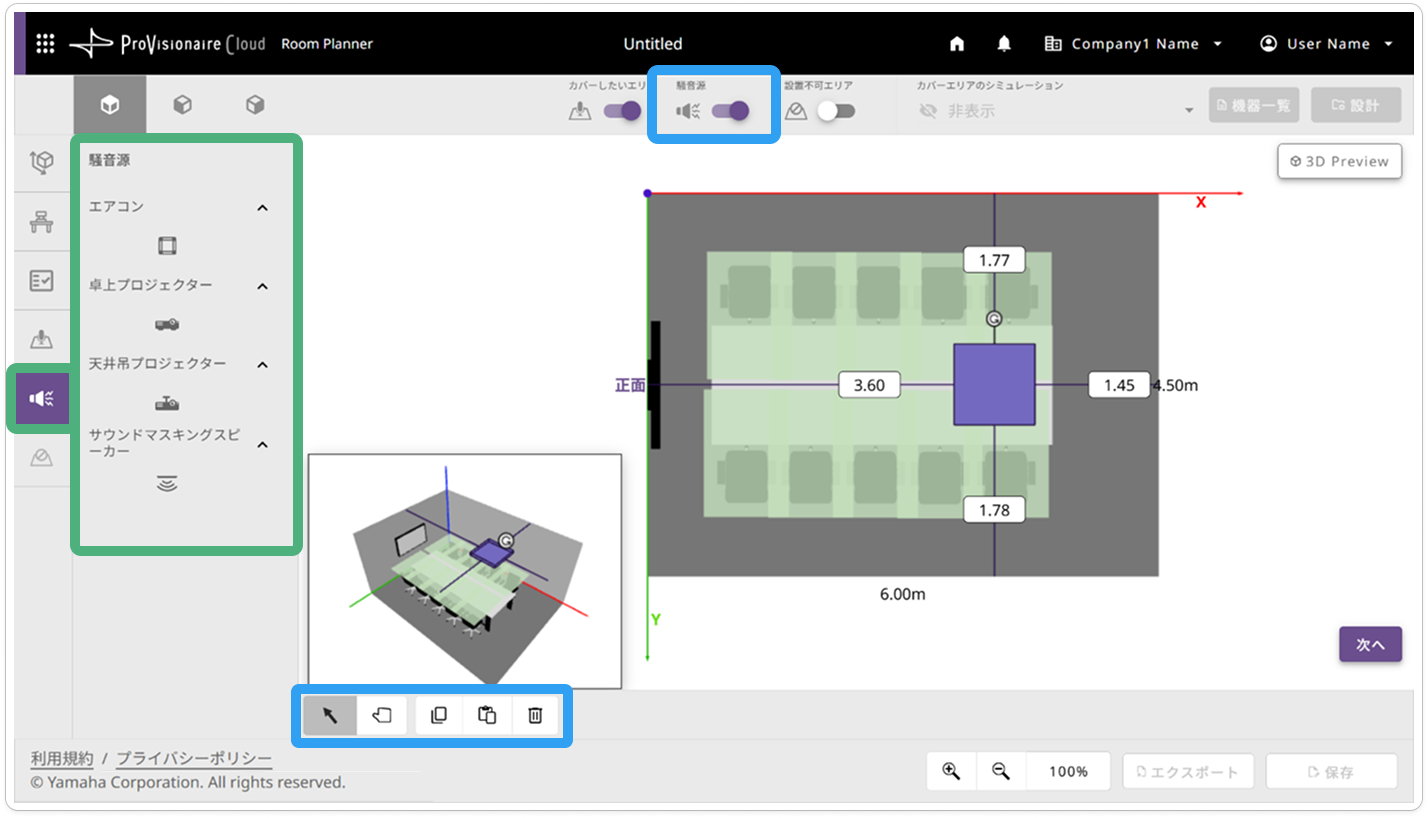Click the 次へ next button
This screenshot has height=818, width=1428.
pyautogui.click(x=1370, y=645)
